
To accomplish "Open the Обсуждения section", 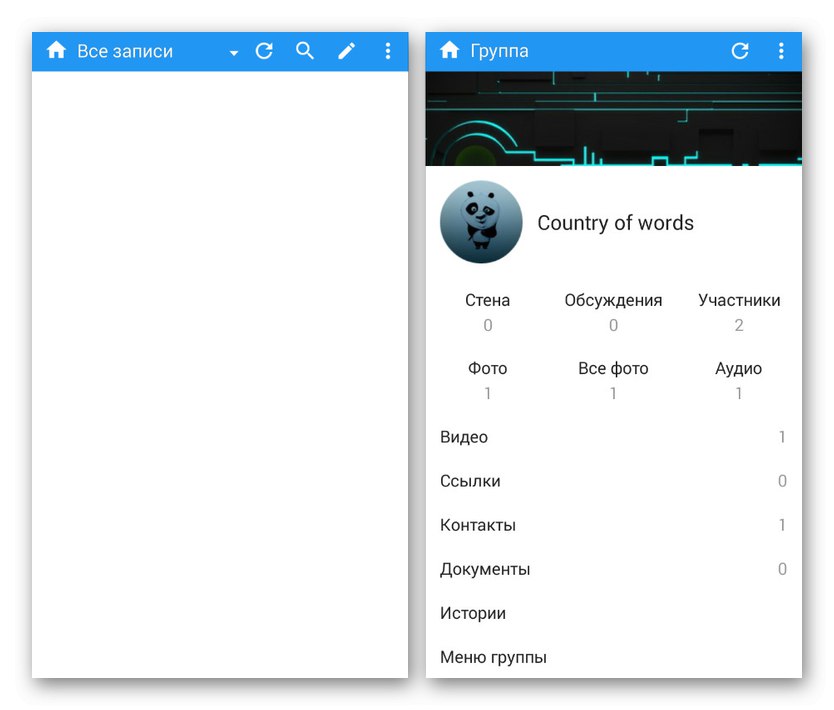I will [613, 312].
